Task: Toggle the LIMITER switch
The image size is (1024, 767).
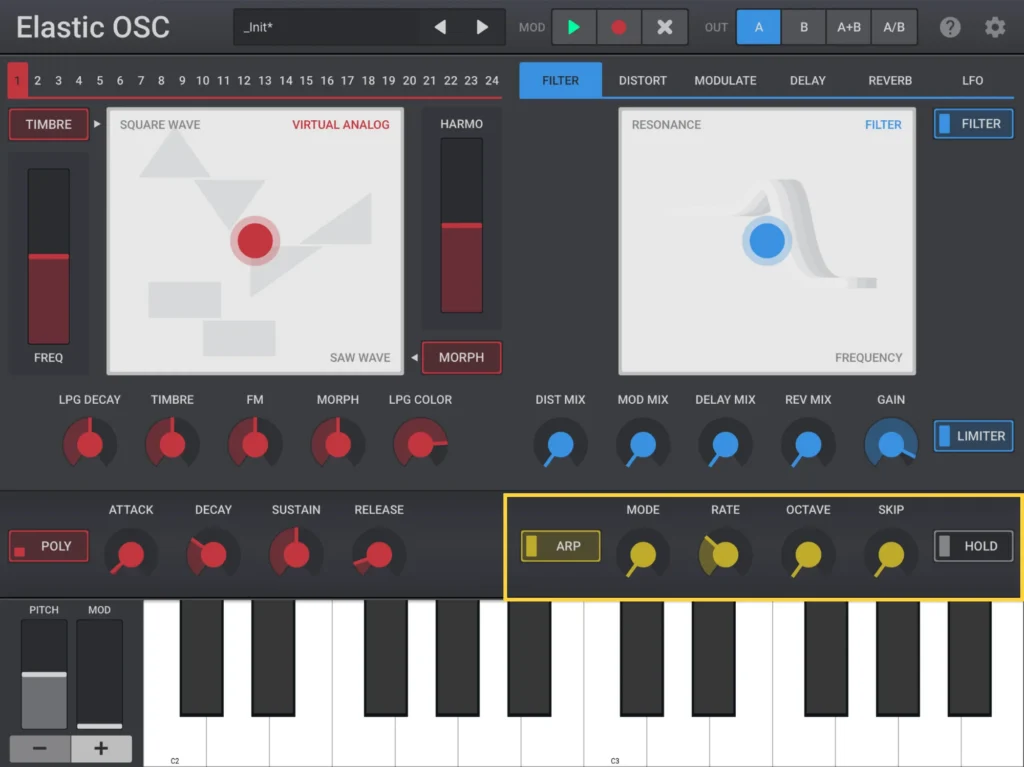Action: click(973, 436)
